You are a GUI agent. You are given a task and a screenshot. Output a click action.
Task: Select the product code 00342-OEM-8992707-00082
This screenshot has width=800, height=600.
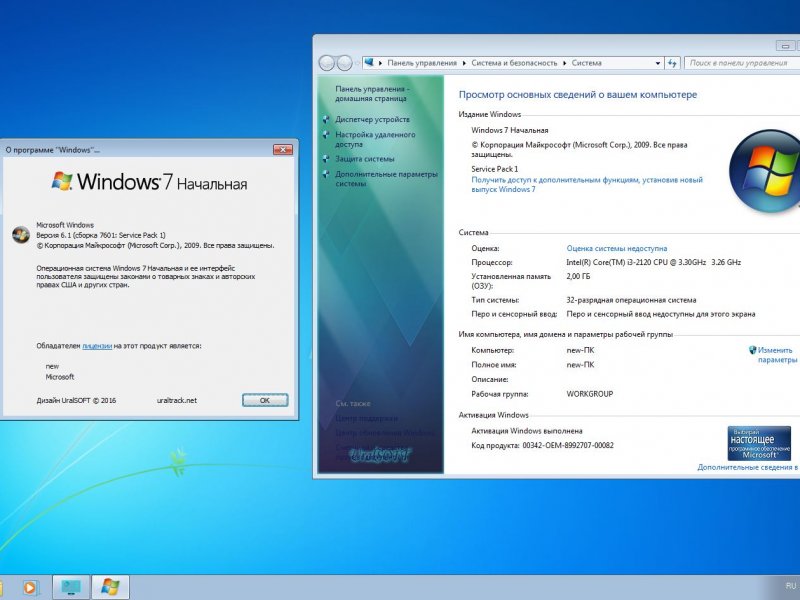(568, 445)
